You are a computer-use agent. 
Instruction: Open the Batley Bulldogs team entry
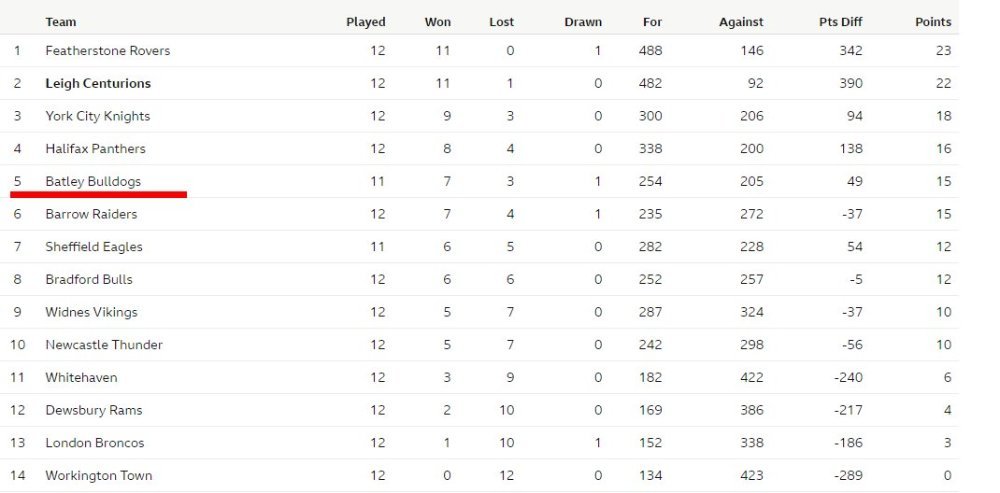(x=93, y=181)
